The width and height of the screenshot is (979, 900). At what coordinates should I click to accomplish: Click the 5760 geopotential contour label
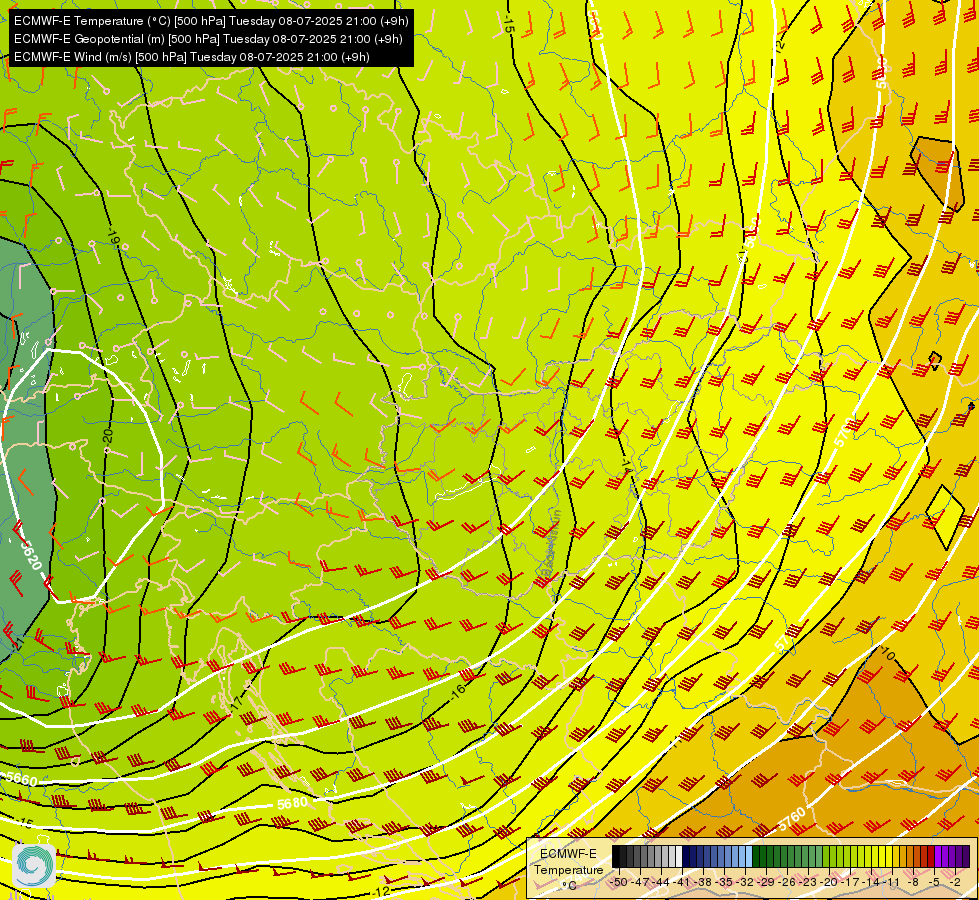pos(792,819)
